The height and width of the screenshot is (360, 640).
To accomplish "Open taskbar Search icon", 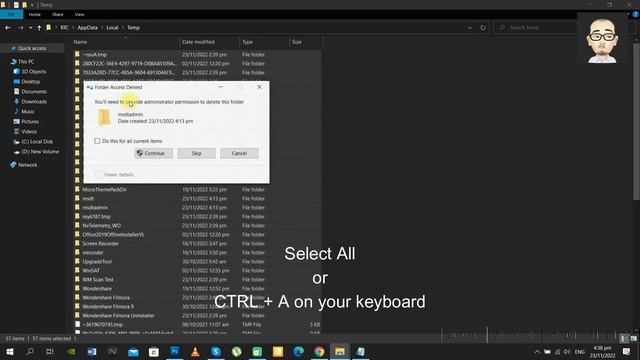I will coord(30,351).
